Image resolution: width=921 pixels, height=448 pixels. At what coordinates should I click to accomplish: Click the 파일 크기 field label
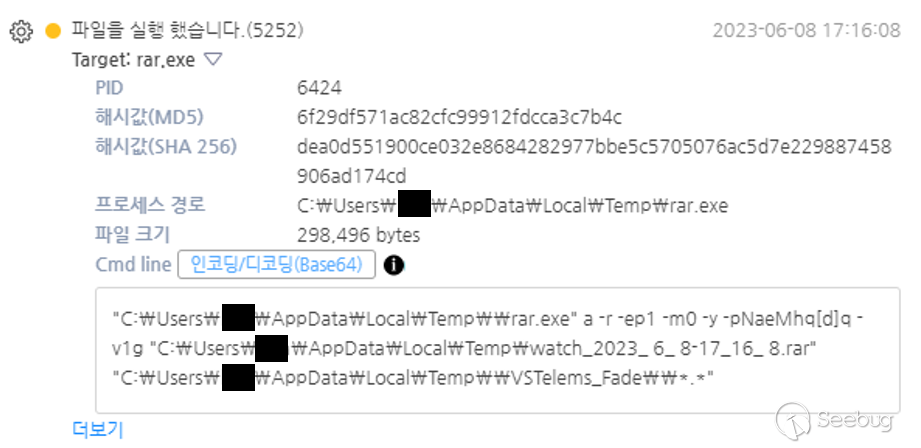point(132,235)
